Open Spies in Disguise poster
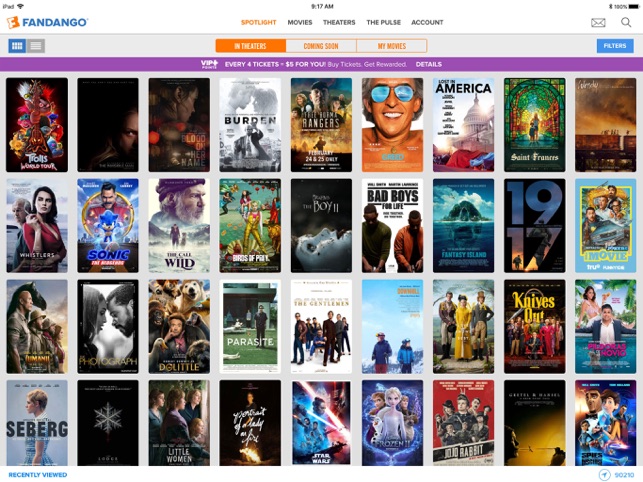The image size is (643, 482). pos(606,423)
